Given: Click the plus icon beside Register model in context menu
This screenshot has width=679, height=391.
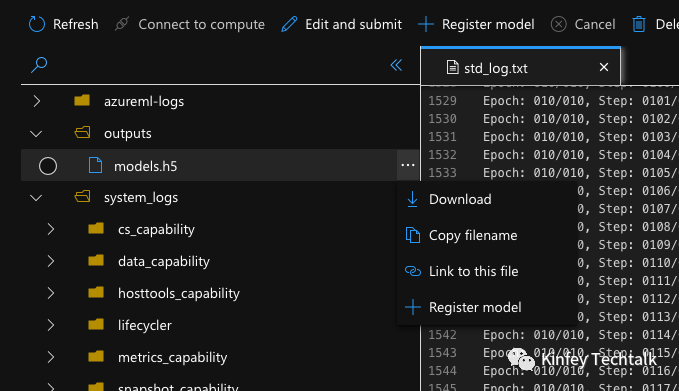Looking at the screenshot, I should click(x=413, y=307).
